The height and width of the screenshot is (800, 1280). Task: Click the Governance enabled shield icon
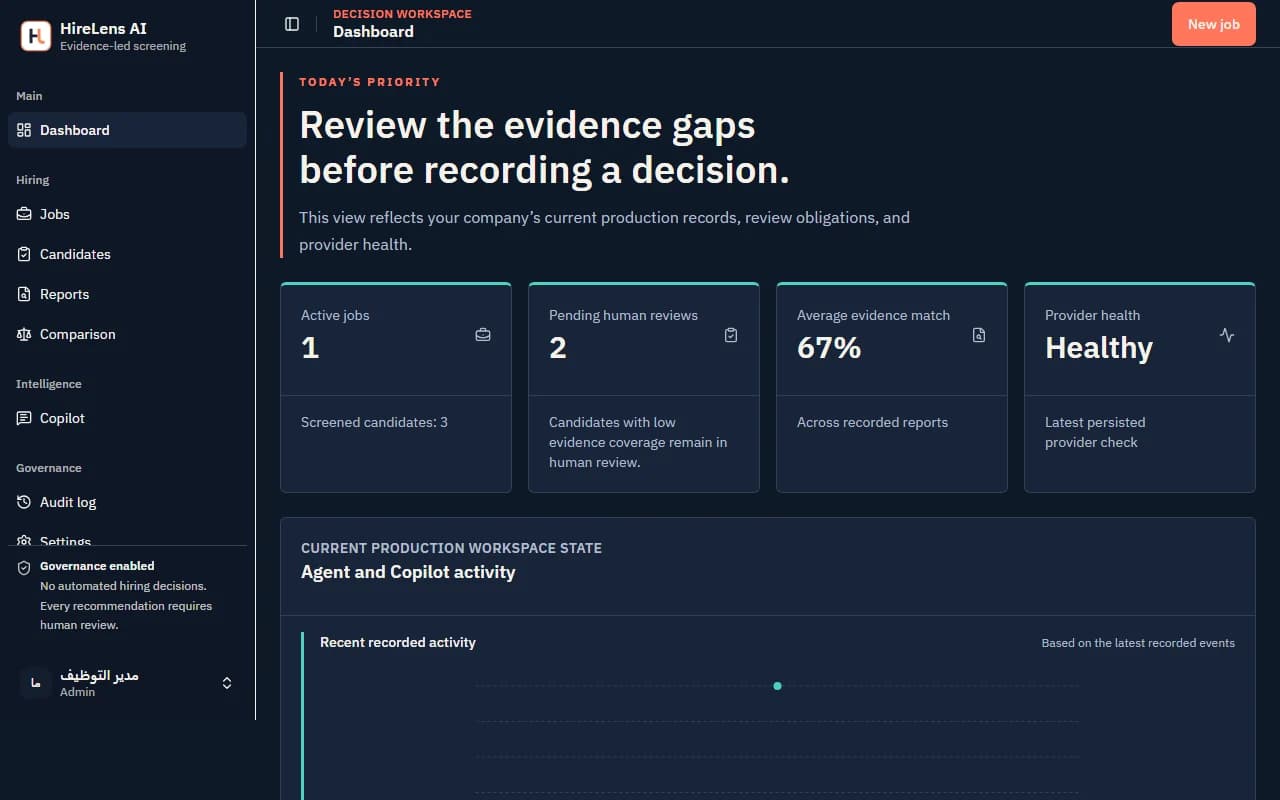coord(24,567)
